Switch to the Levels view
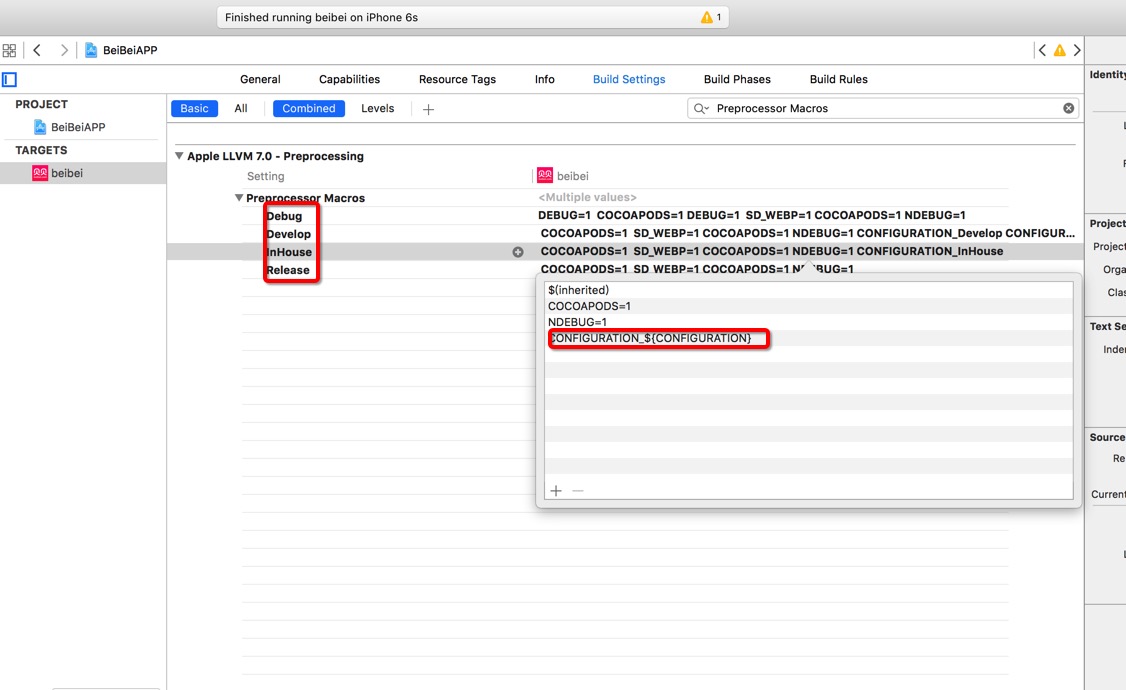The image size is (1126, 690). coord(377,108)
